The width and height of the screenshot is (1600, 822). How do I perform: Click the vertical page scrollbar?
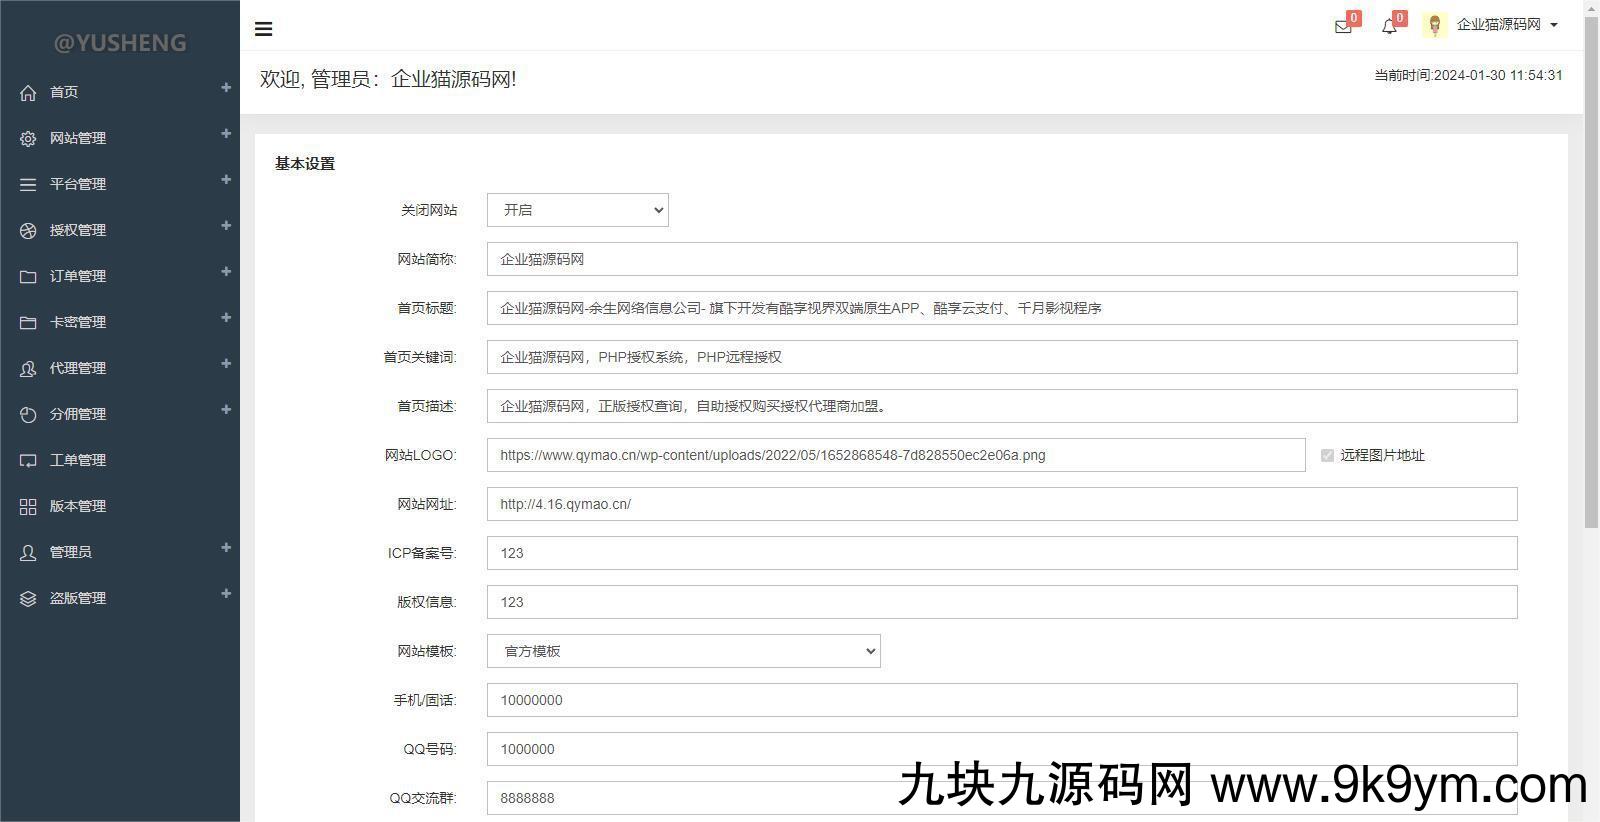click(1591, 270)
